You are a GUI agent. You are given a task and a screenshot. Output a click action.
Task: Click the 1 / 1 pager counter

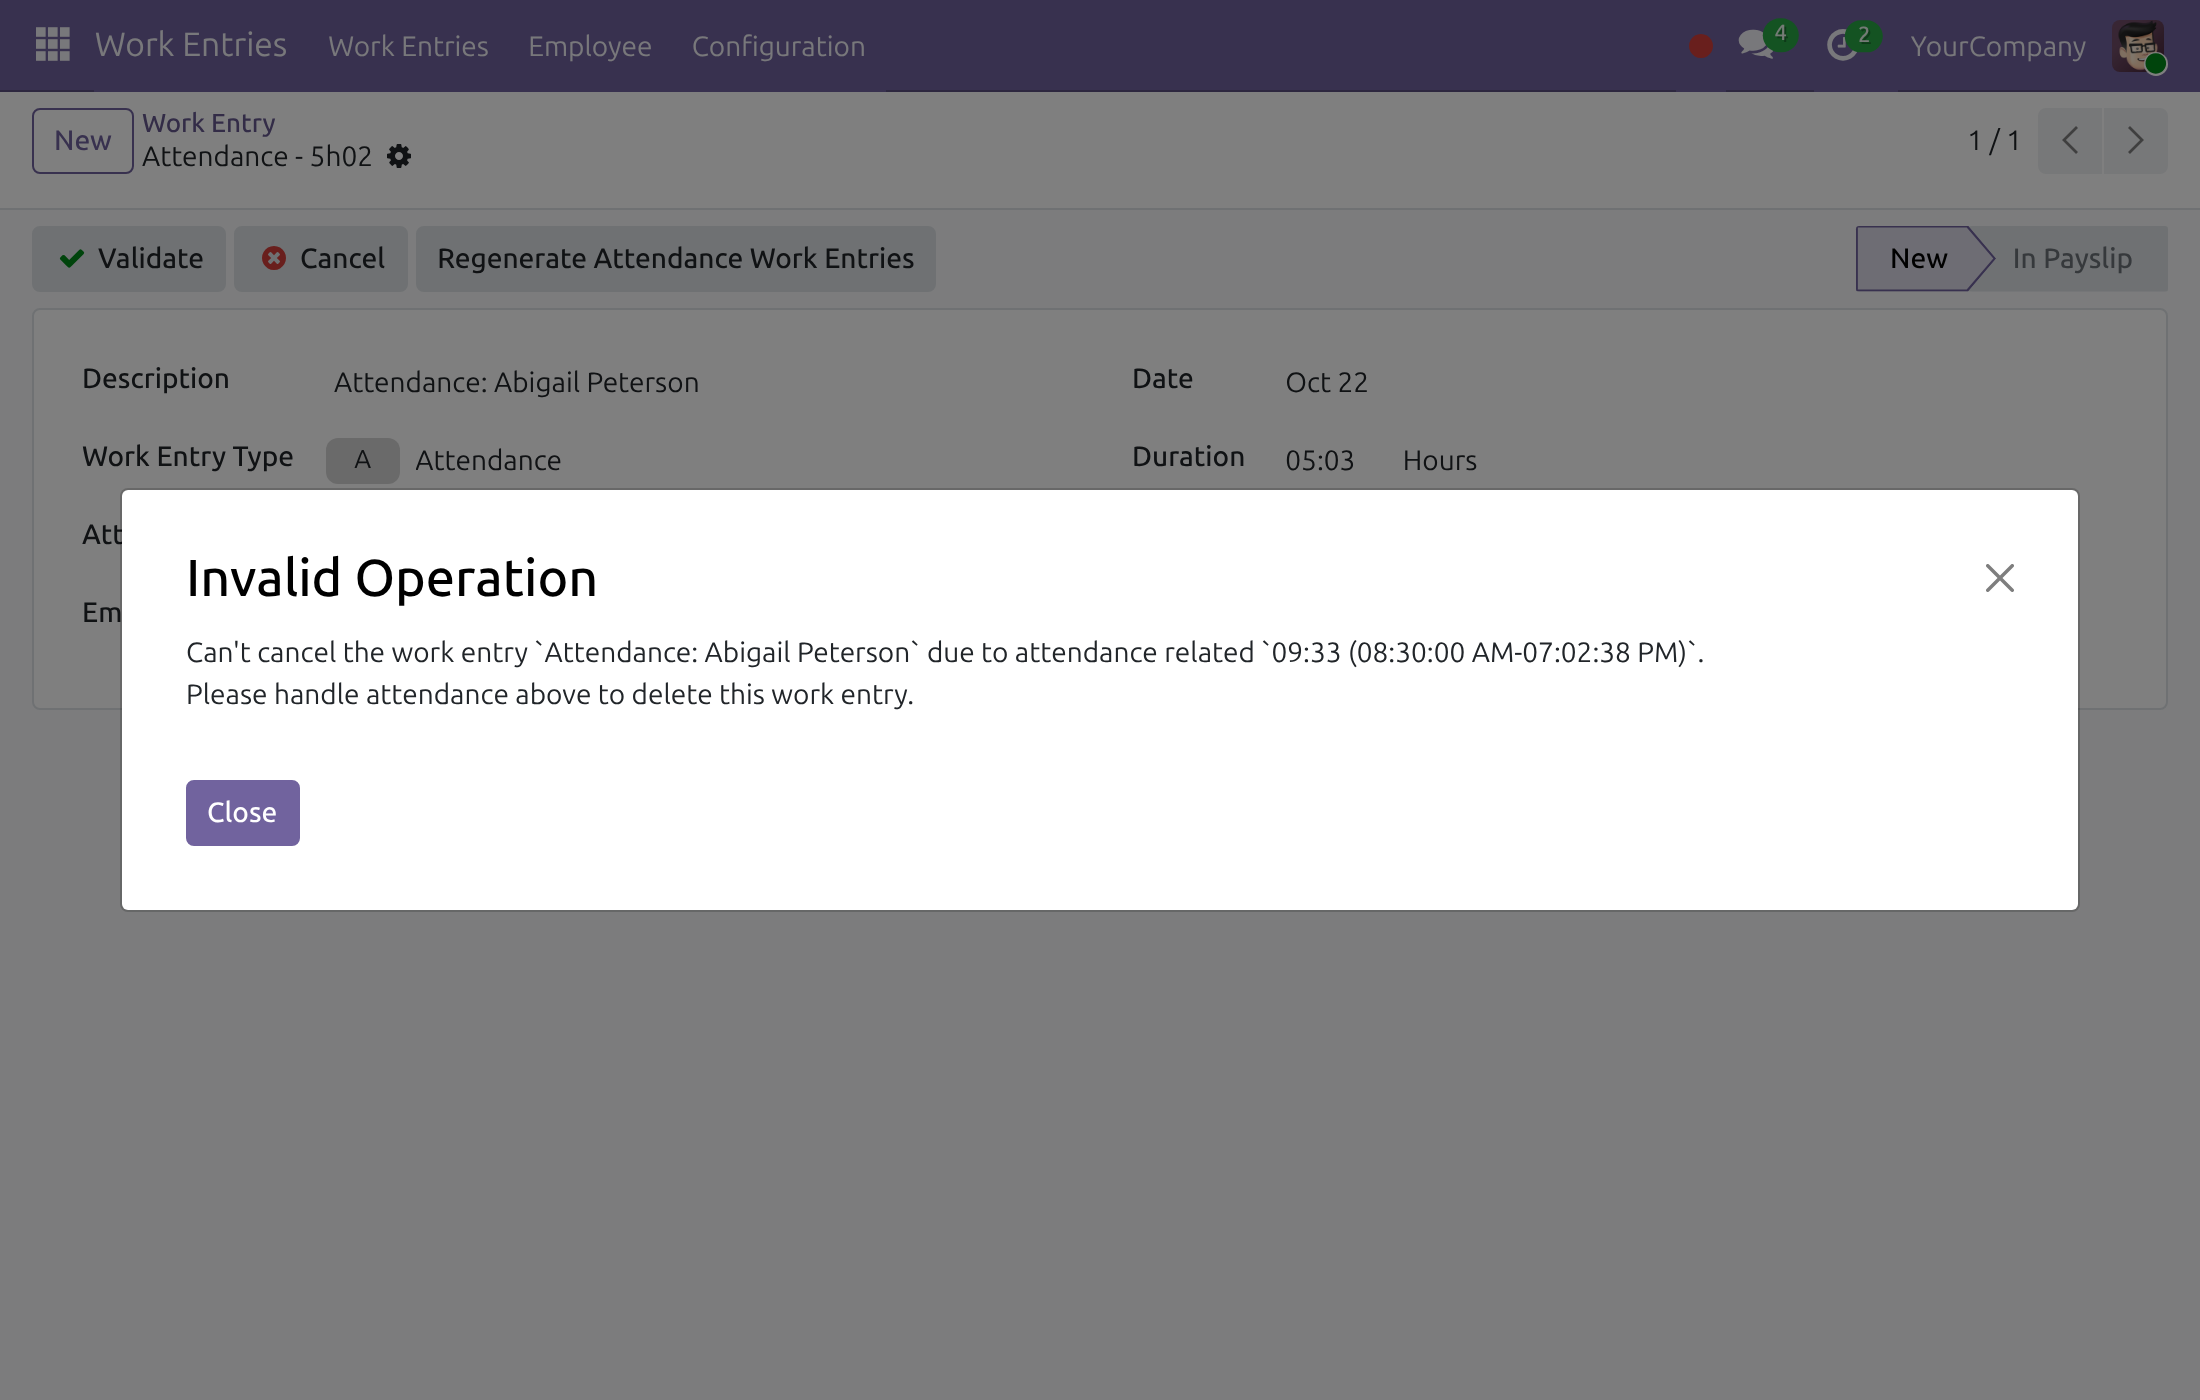(1994, 141)
